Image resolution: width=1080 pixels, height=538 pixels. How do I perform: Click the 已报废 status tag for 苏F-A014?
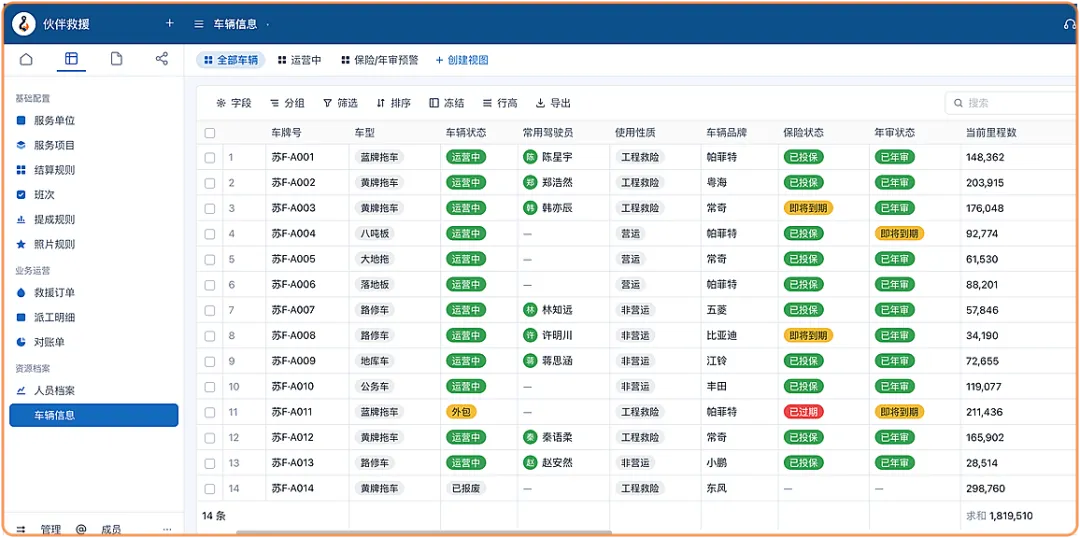coord(466,488)
